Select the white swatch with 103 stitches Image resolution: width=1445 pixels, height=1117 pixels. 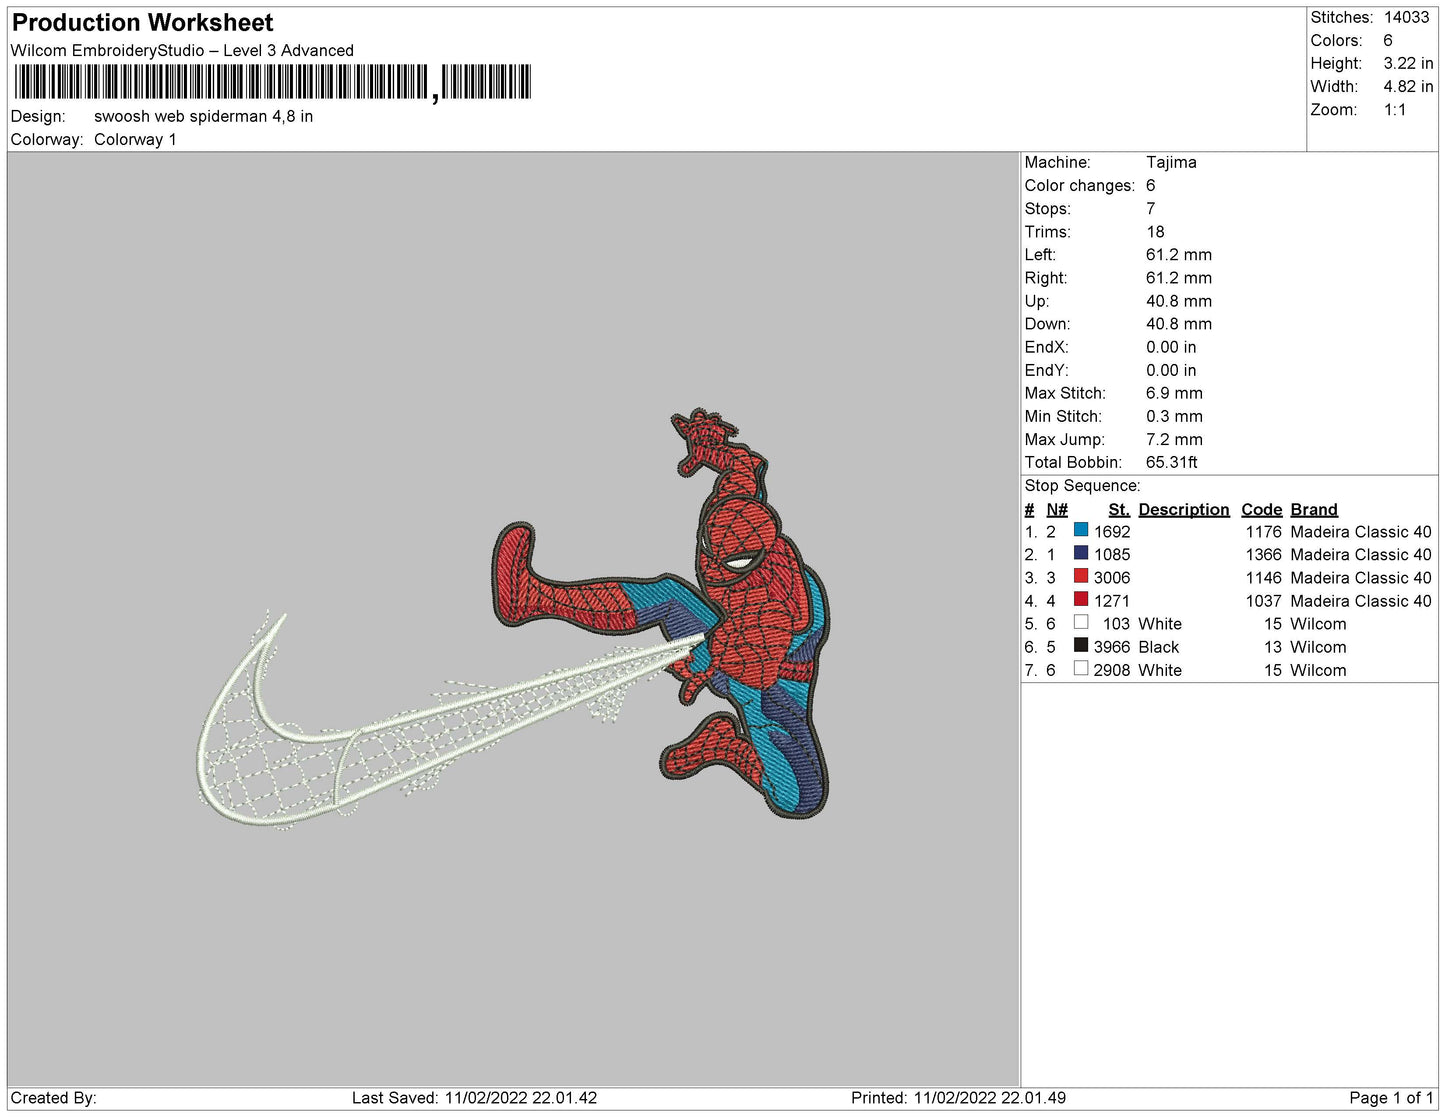tap(1080, 622)
